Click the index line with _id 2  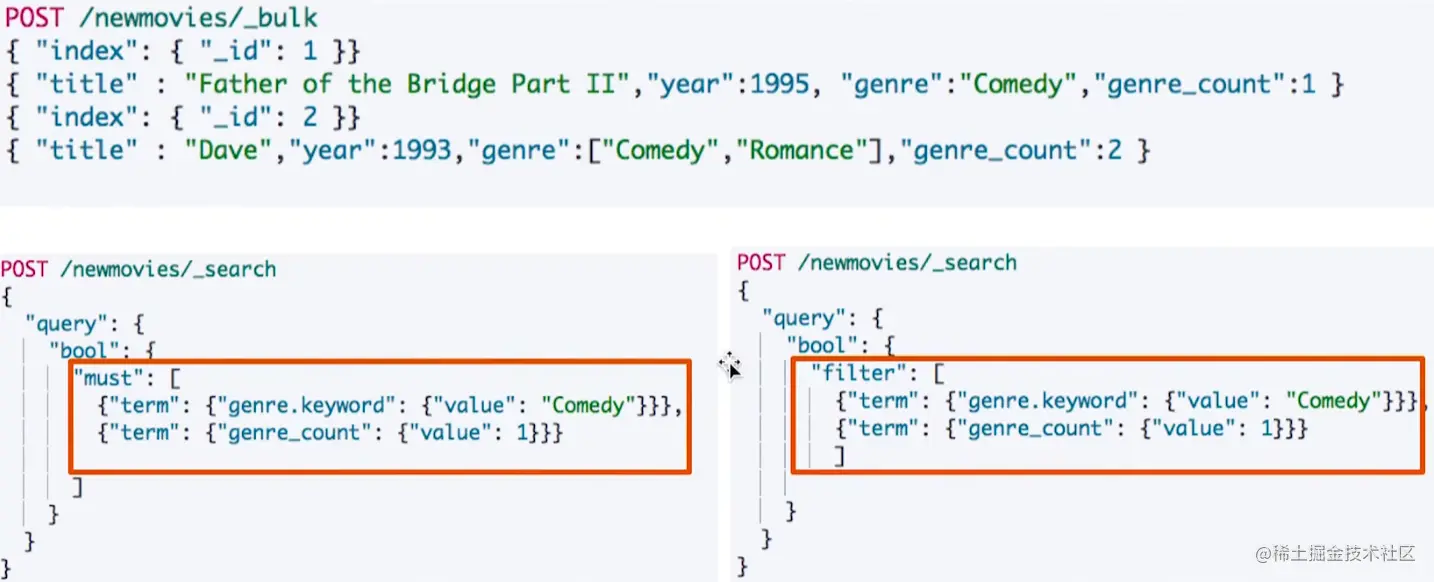click(x=181, y=117)
